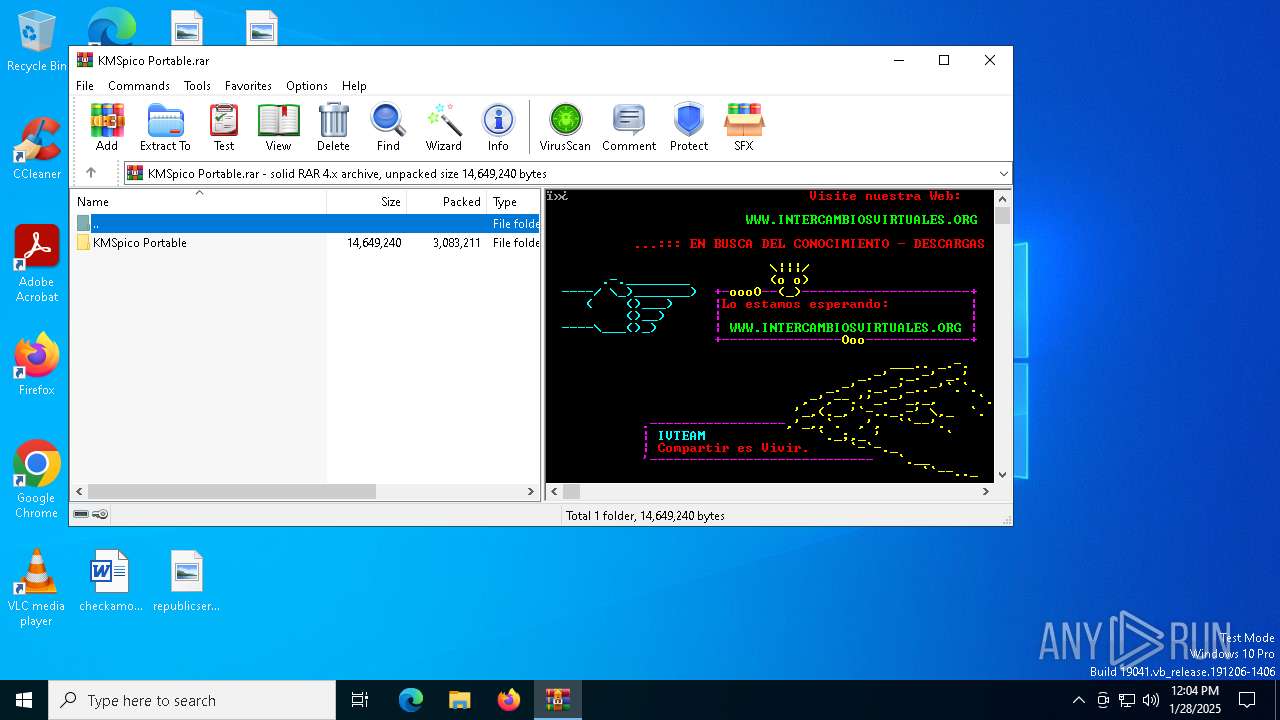
Task: Click the status bar drive icon
Action: (x=81, y=515)
